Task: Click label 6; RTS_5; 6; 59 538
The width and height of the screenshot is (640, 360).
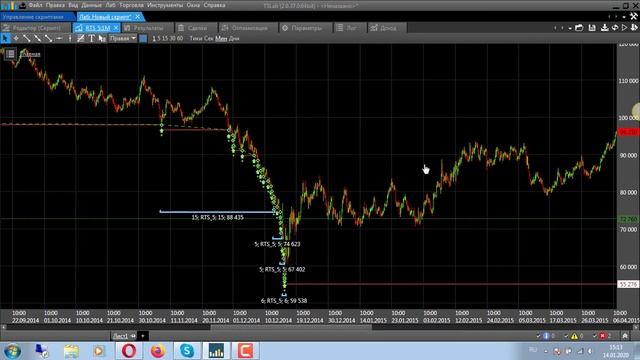Action: (284, 301)
